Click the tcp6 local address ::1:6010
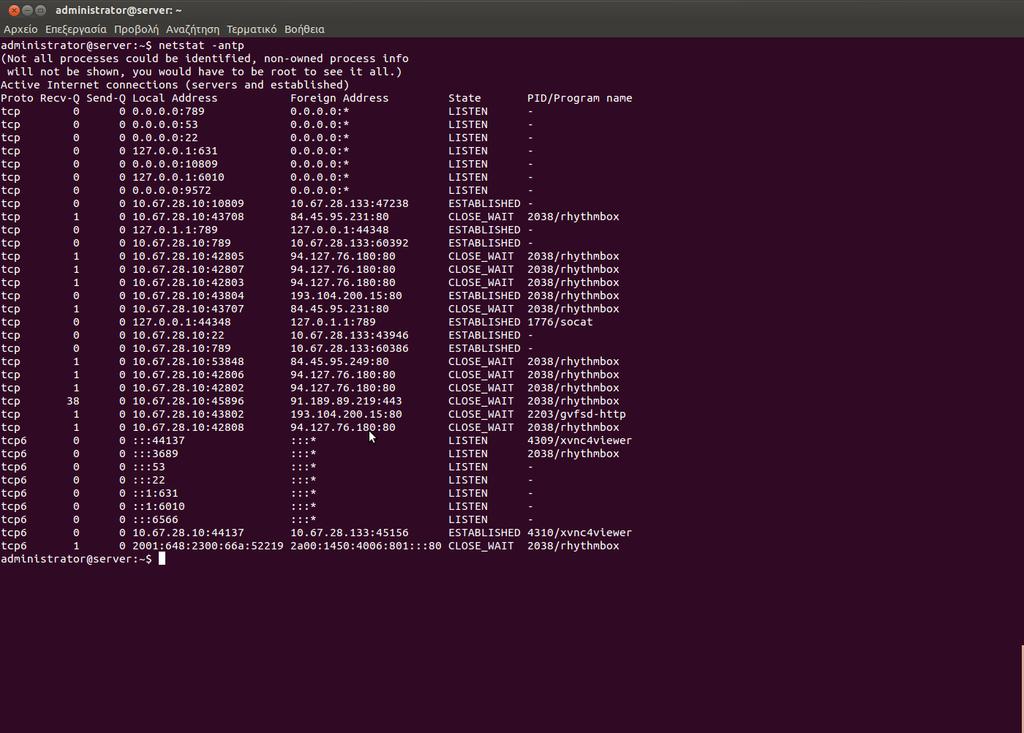This screenshot has width=1024, height=733. (158, 506)
